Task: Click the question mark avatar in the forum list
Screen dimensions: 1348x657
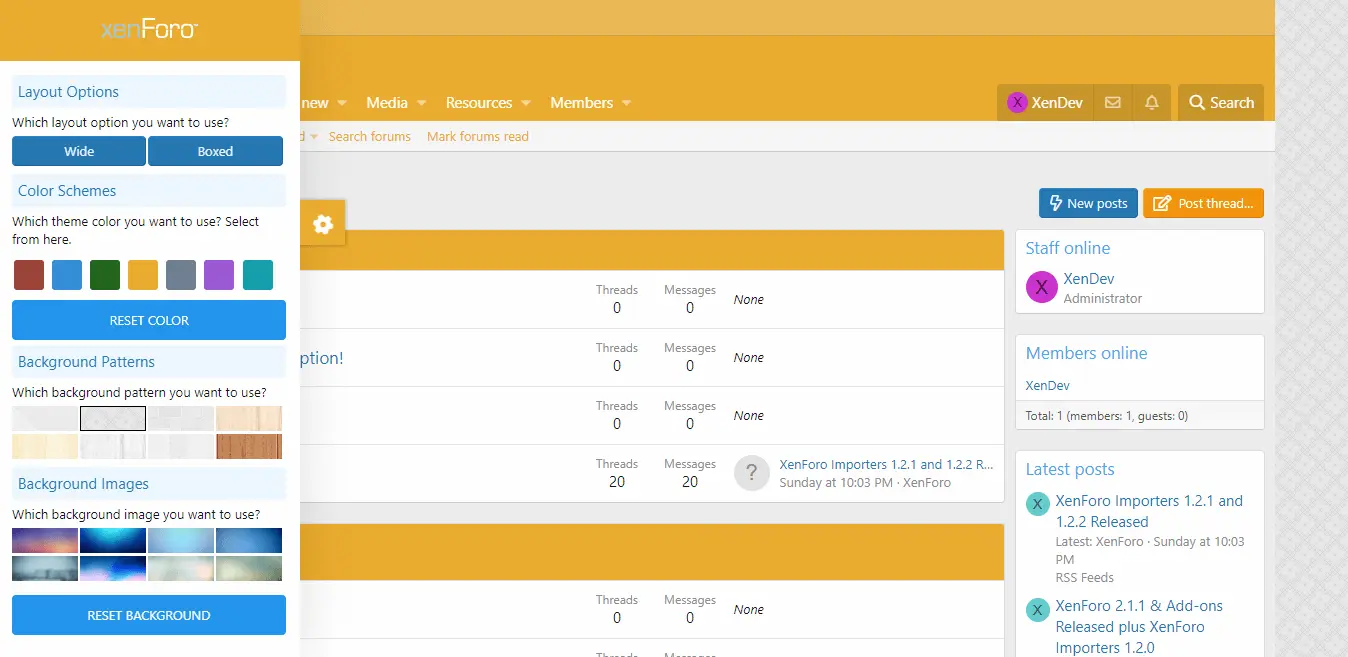Action: coord(751,473)
